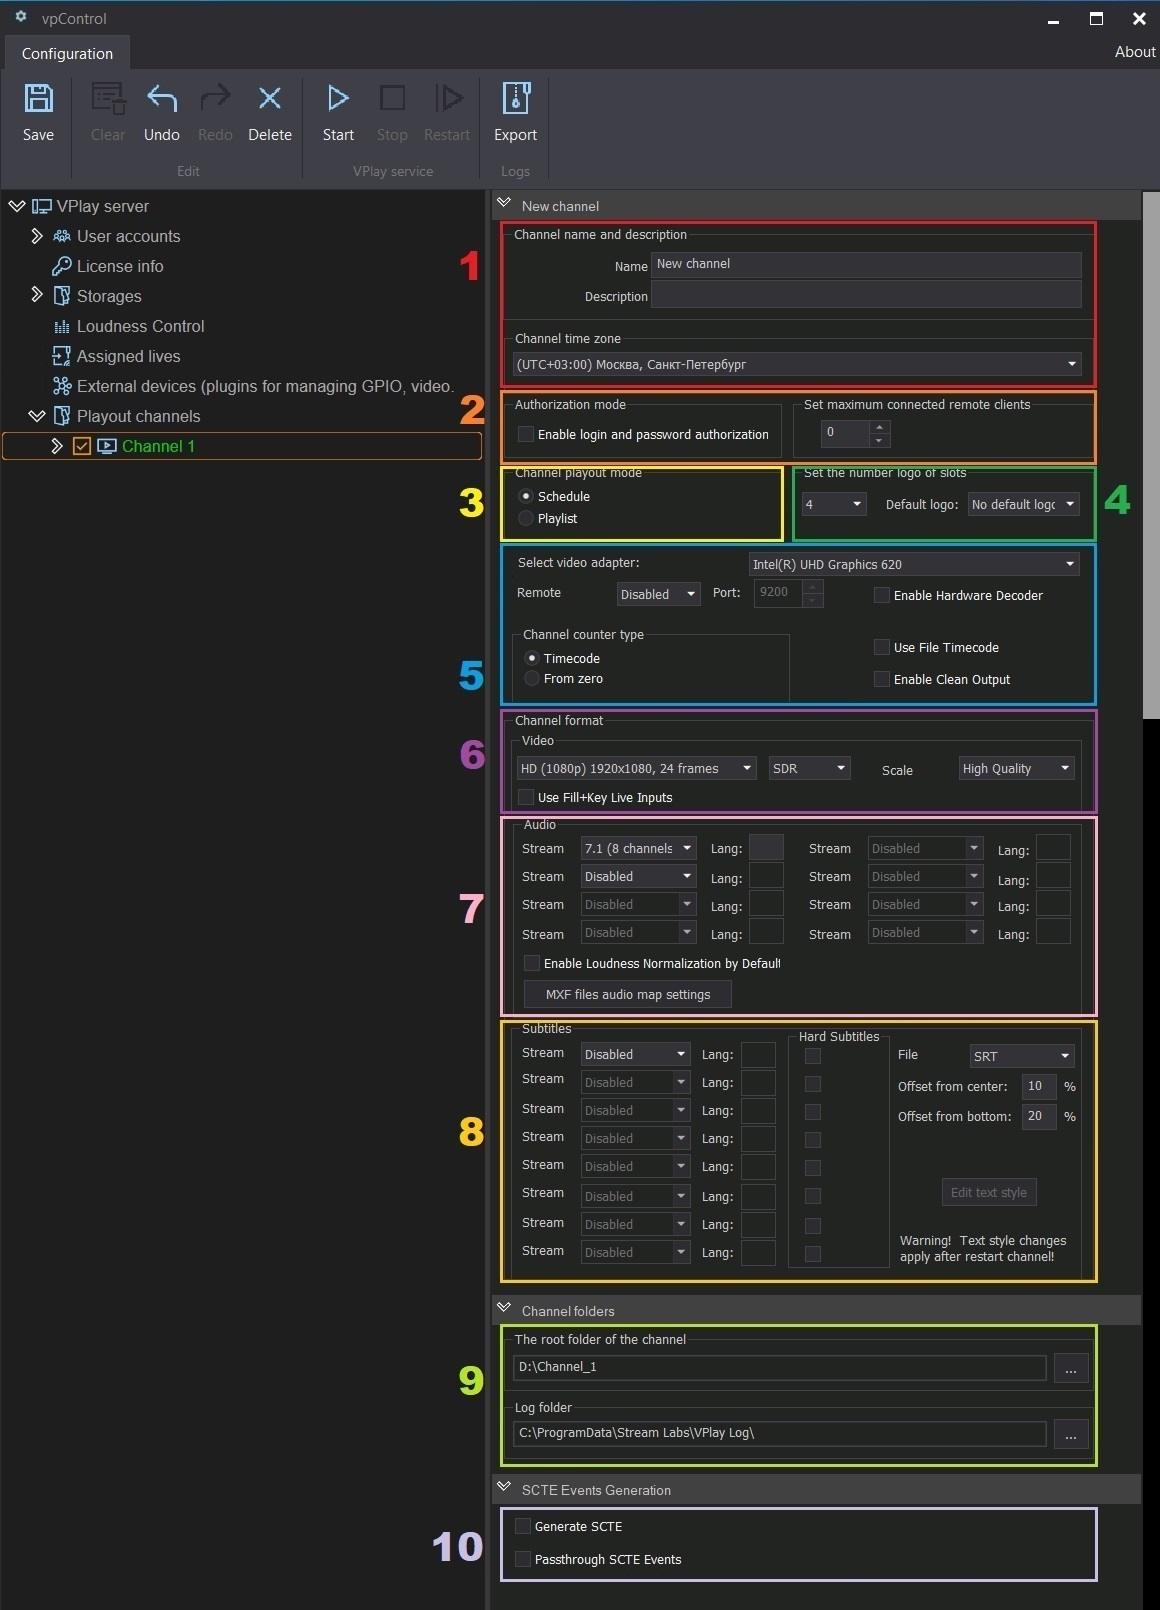Image resolution: width=1160 pixels, height=1610 pixels.
Task: Select Schedule playout mode
Action: (526, 496)
